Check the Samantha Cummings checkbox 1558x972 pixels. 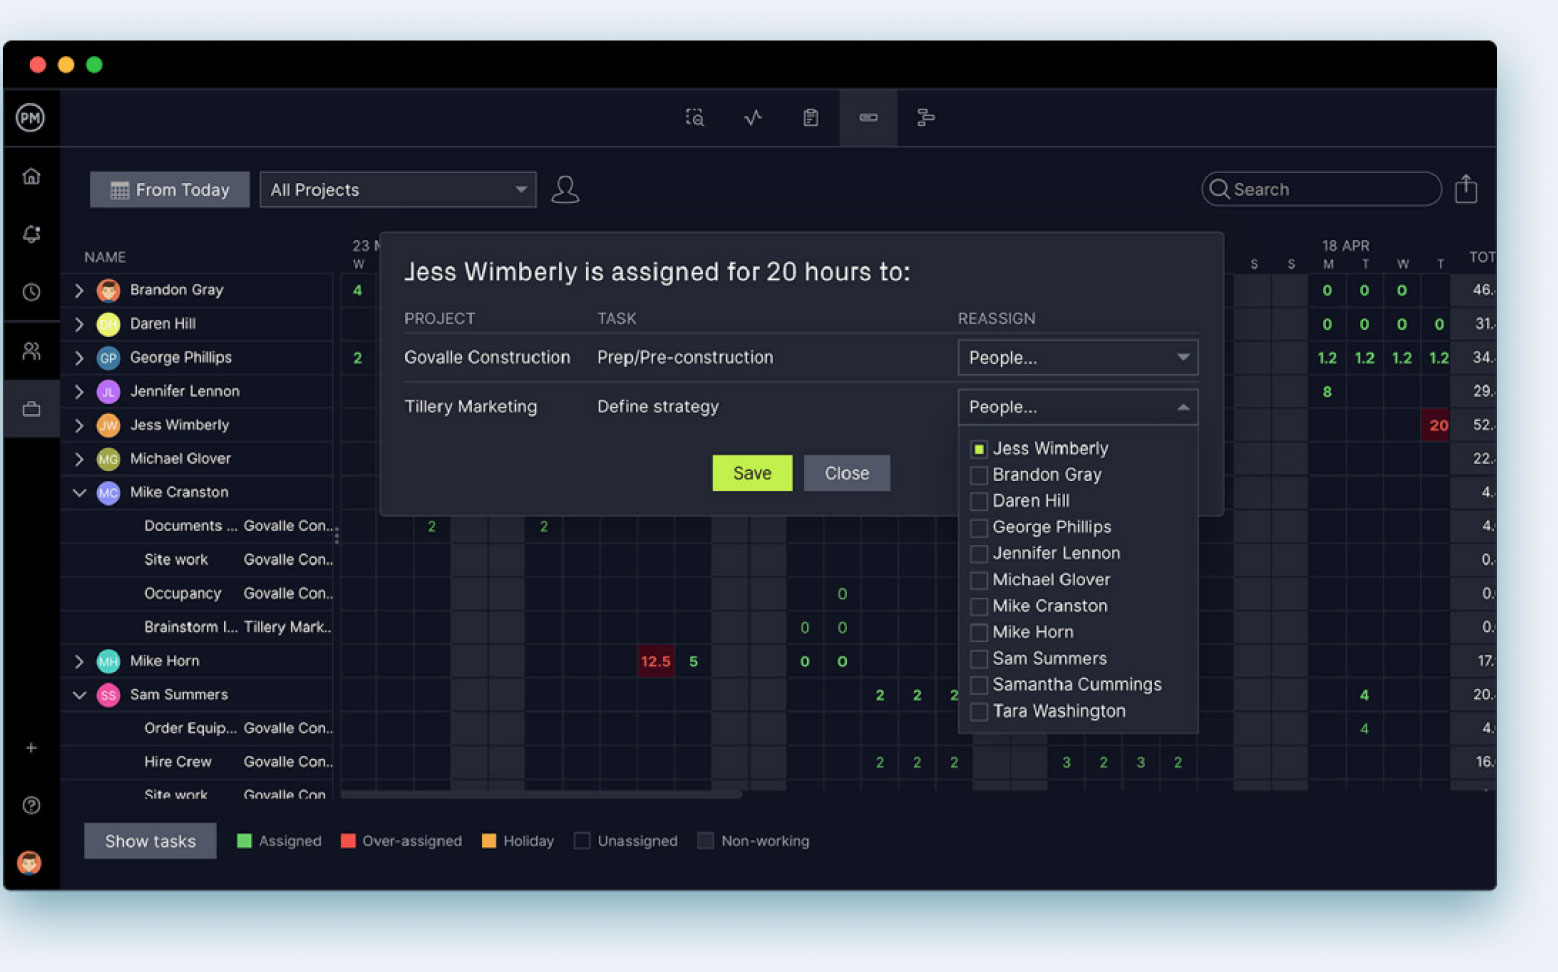coord(978,685)
